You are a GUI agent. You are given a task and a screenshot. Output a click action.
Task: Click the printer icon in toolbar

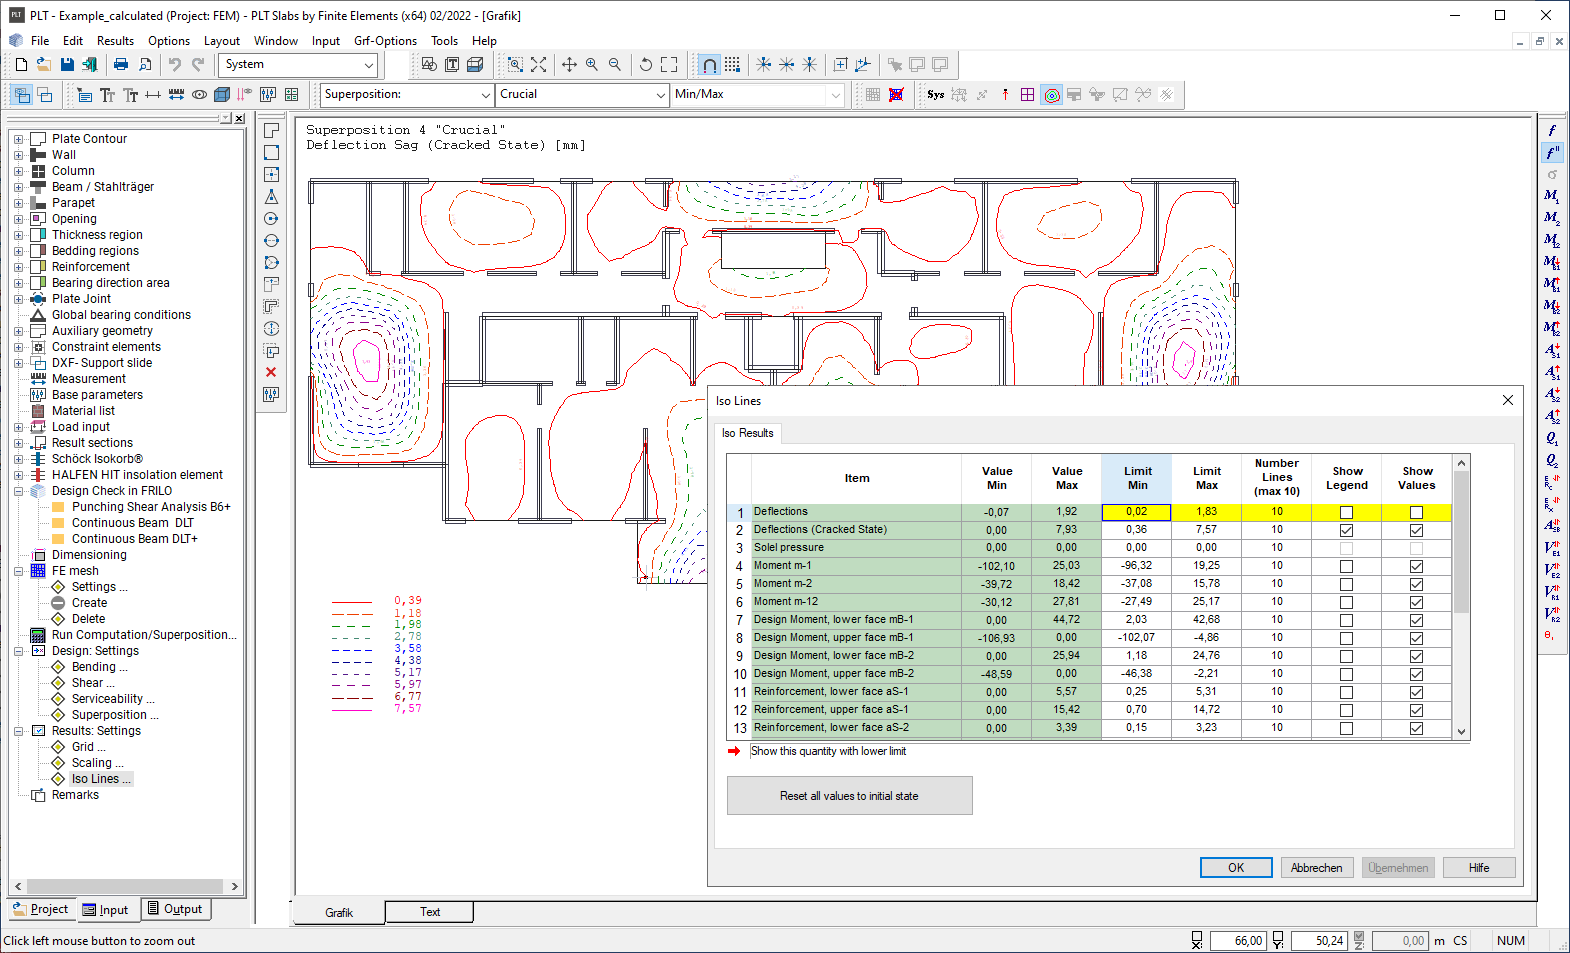pyautogui.click(x=121, y=65)
